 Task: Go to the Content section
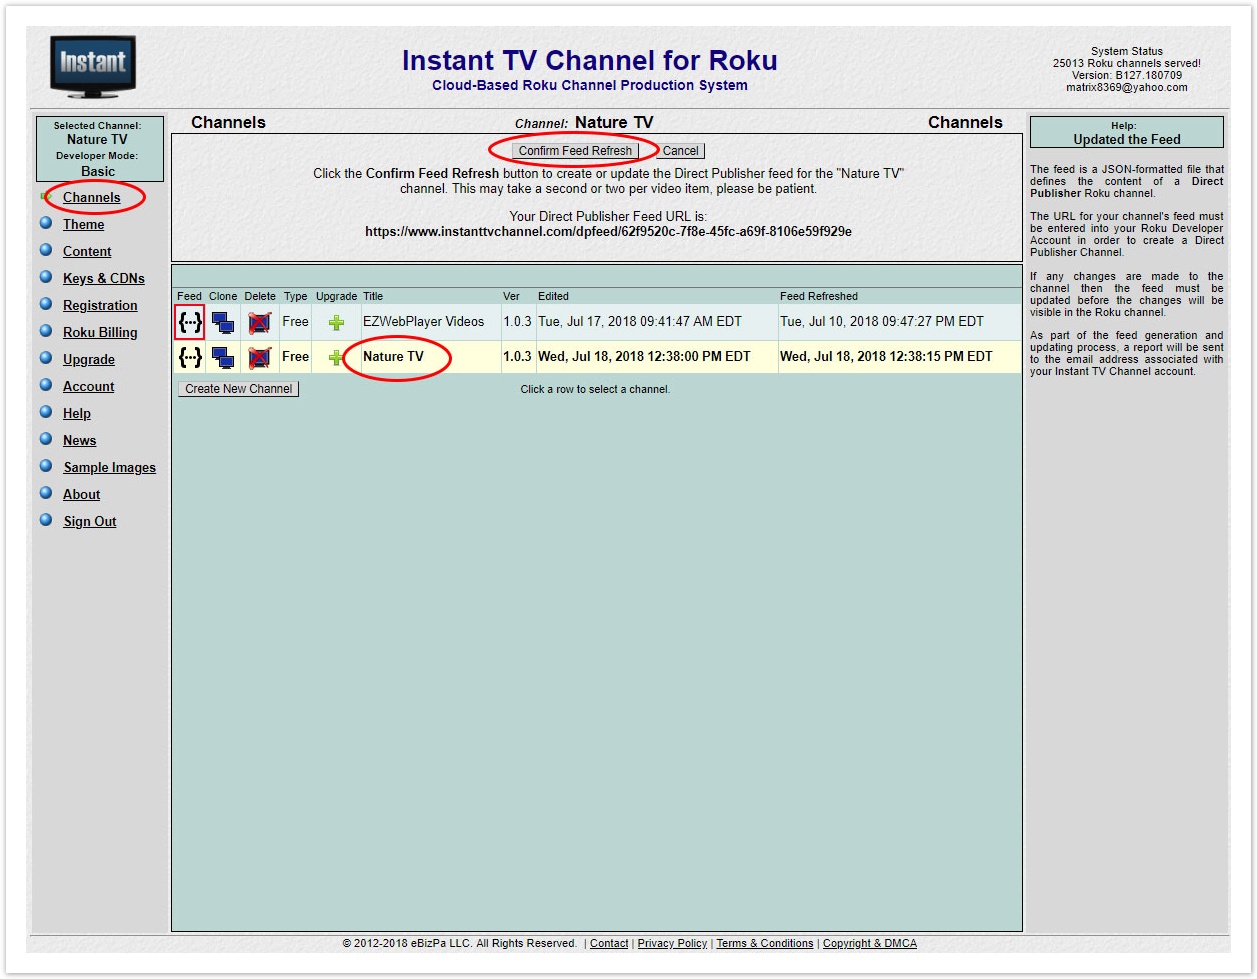87,251
